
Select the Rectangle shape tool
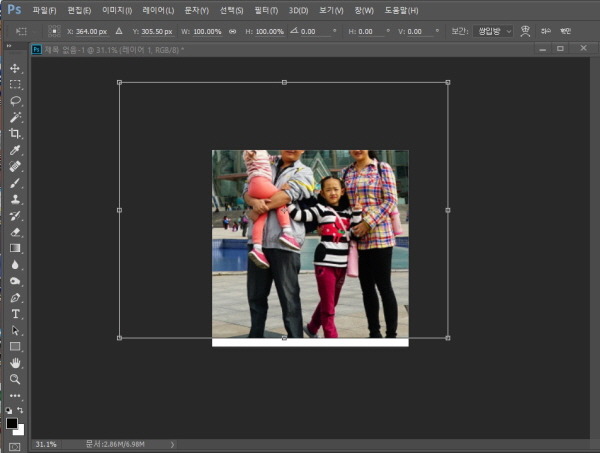tap(15, 347)
